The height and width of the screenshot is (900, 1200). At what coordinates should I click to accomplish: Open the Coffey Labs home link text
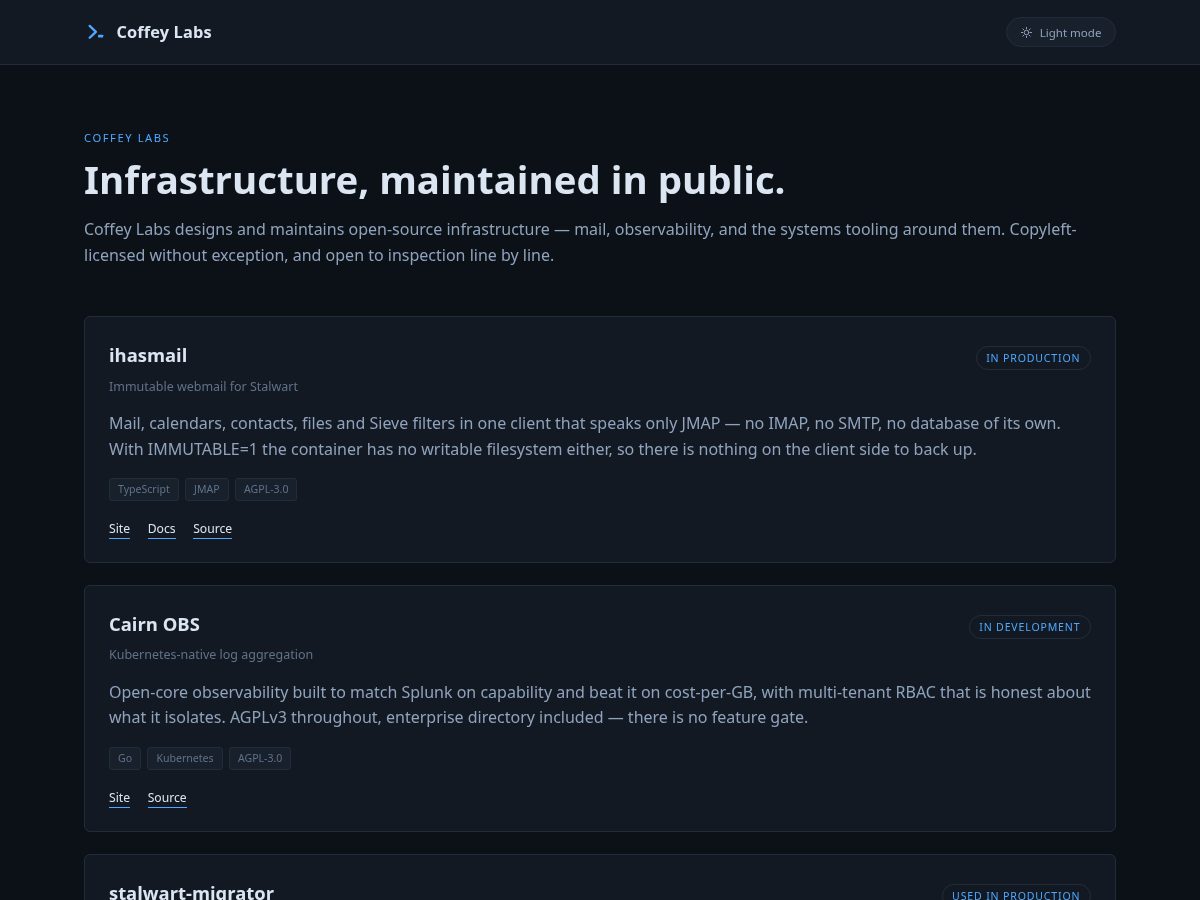tap(164, 32)
